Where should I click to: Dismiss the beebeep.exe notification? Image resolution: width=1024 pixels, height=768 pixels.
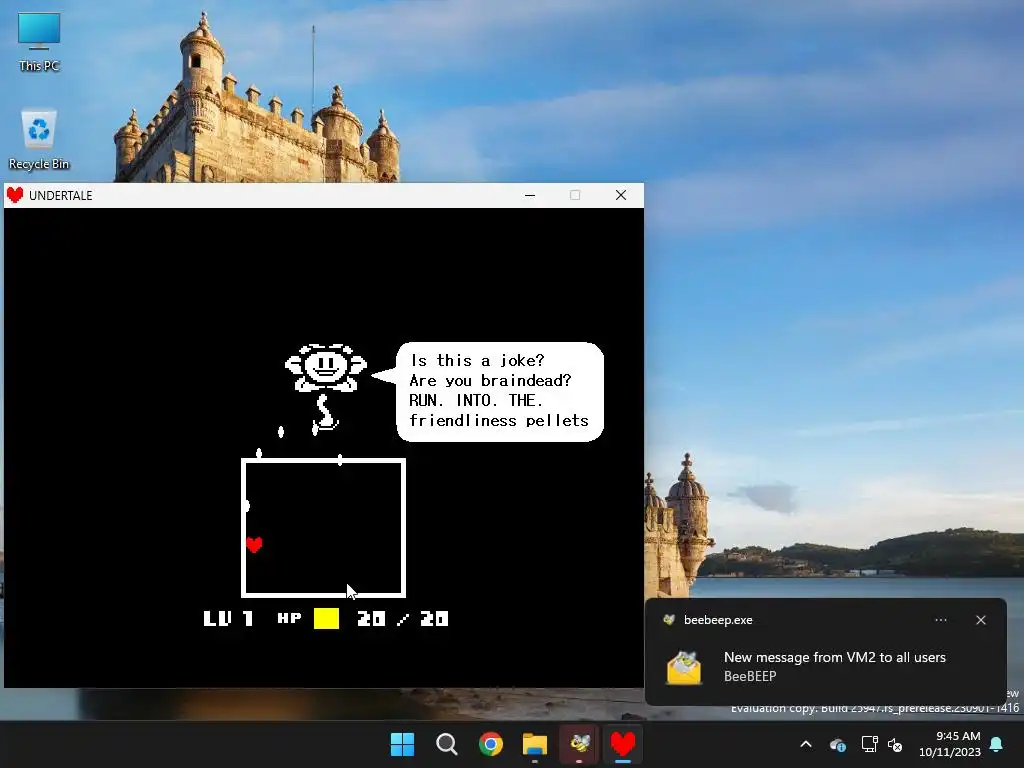pos(980,620)
